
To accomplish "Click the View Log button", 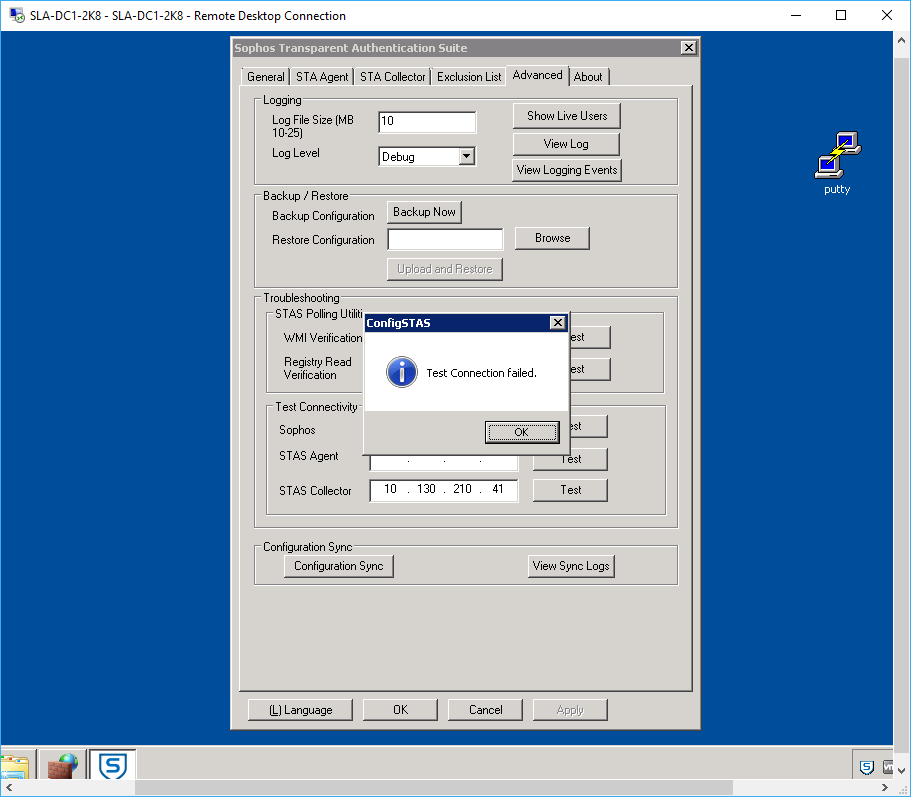I will [x=566, y=143].
